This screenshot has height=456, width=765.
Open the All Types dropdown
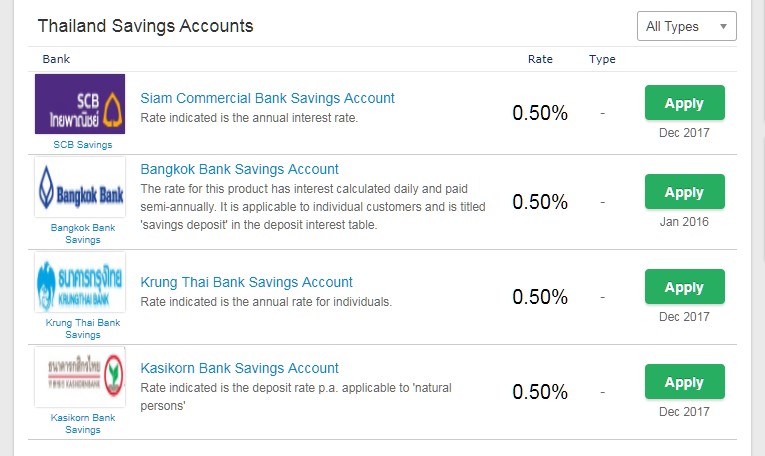[686, 26]
